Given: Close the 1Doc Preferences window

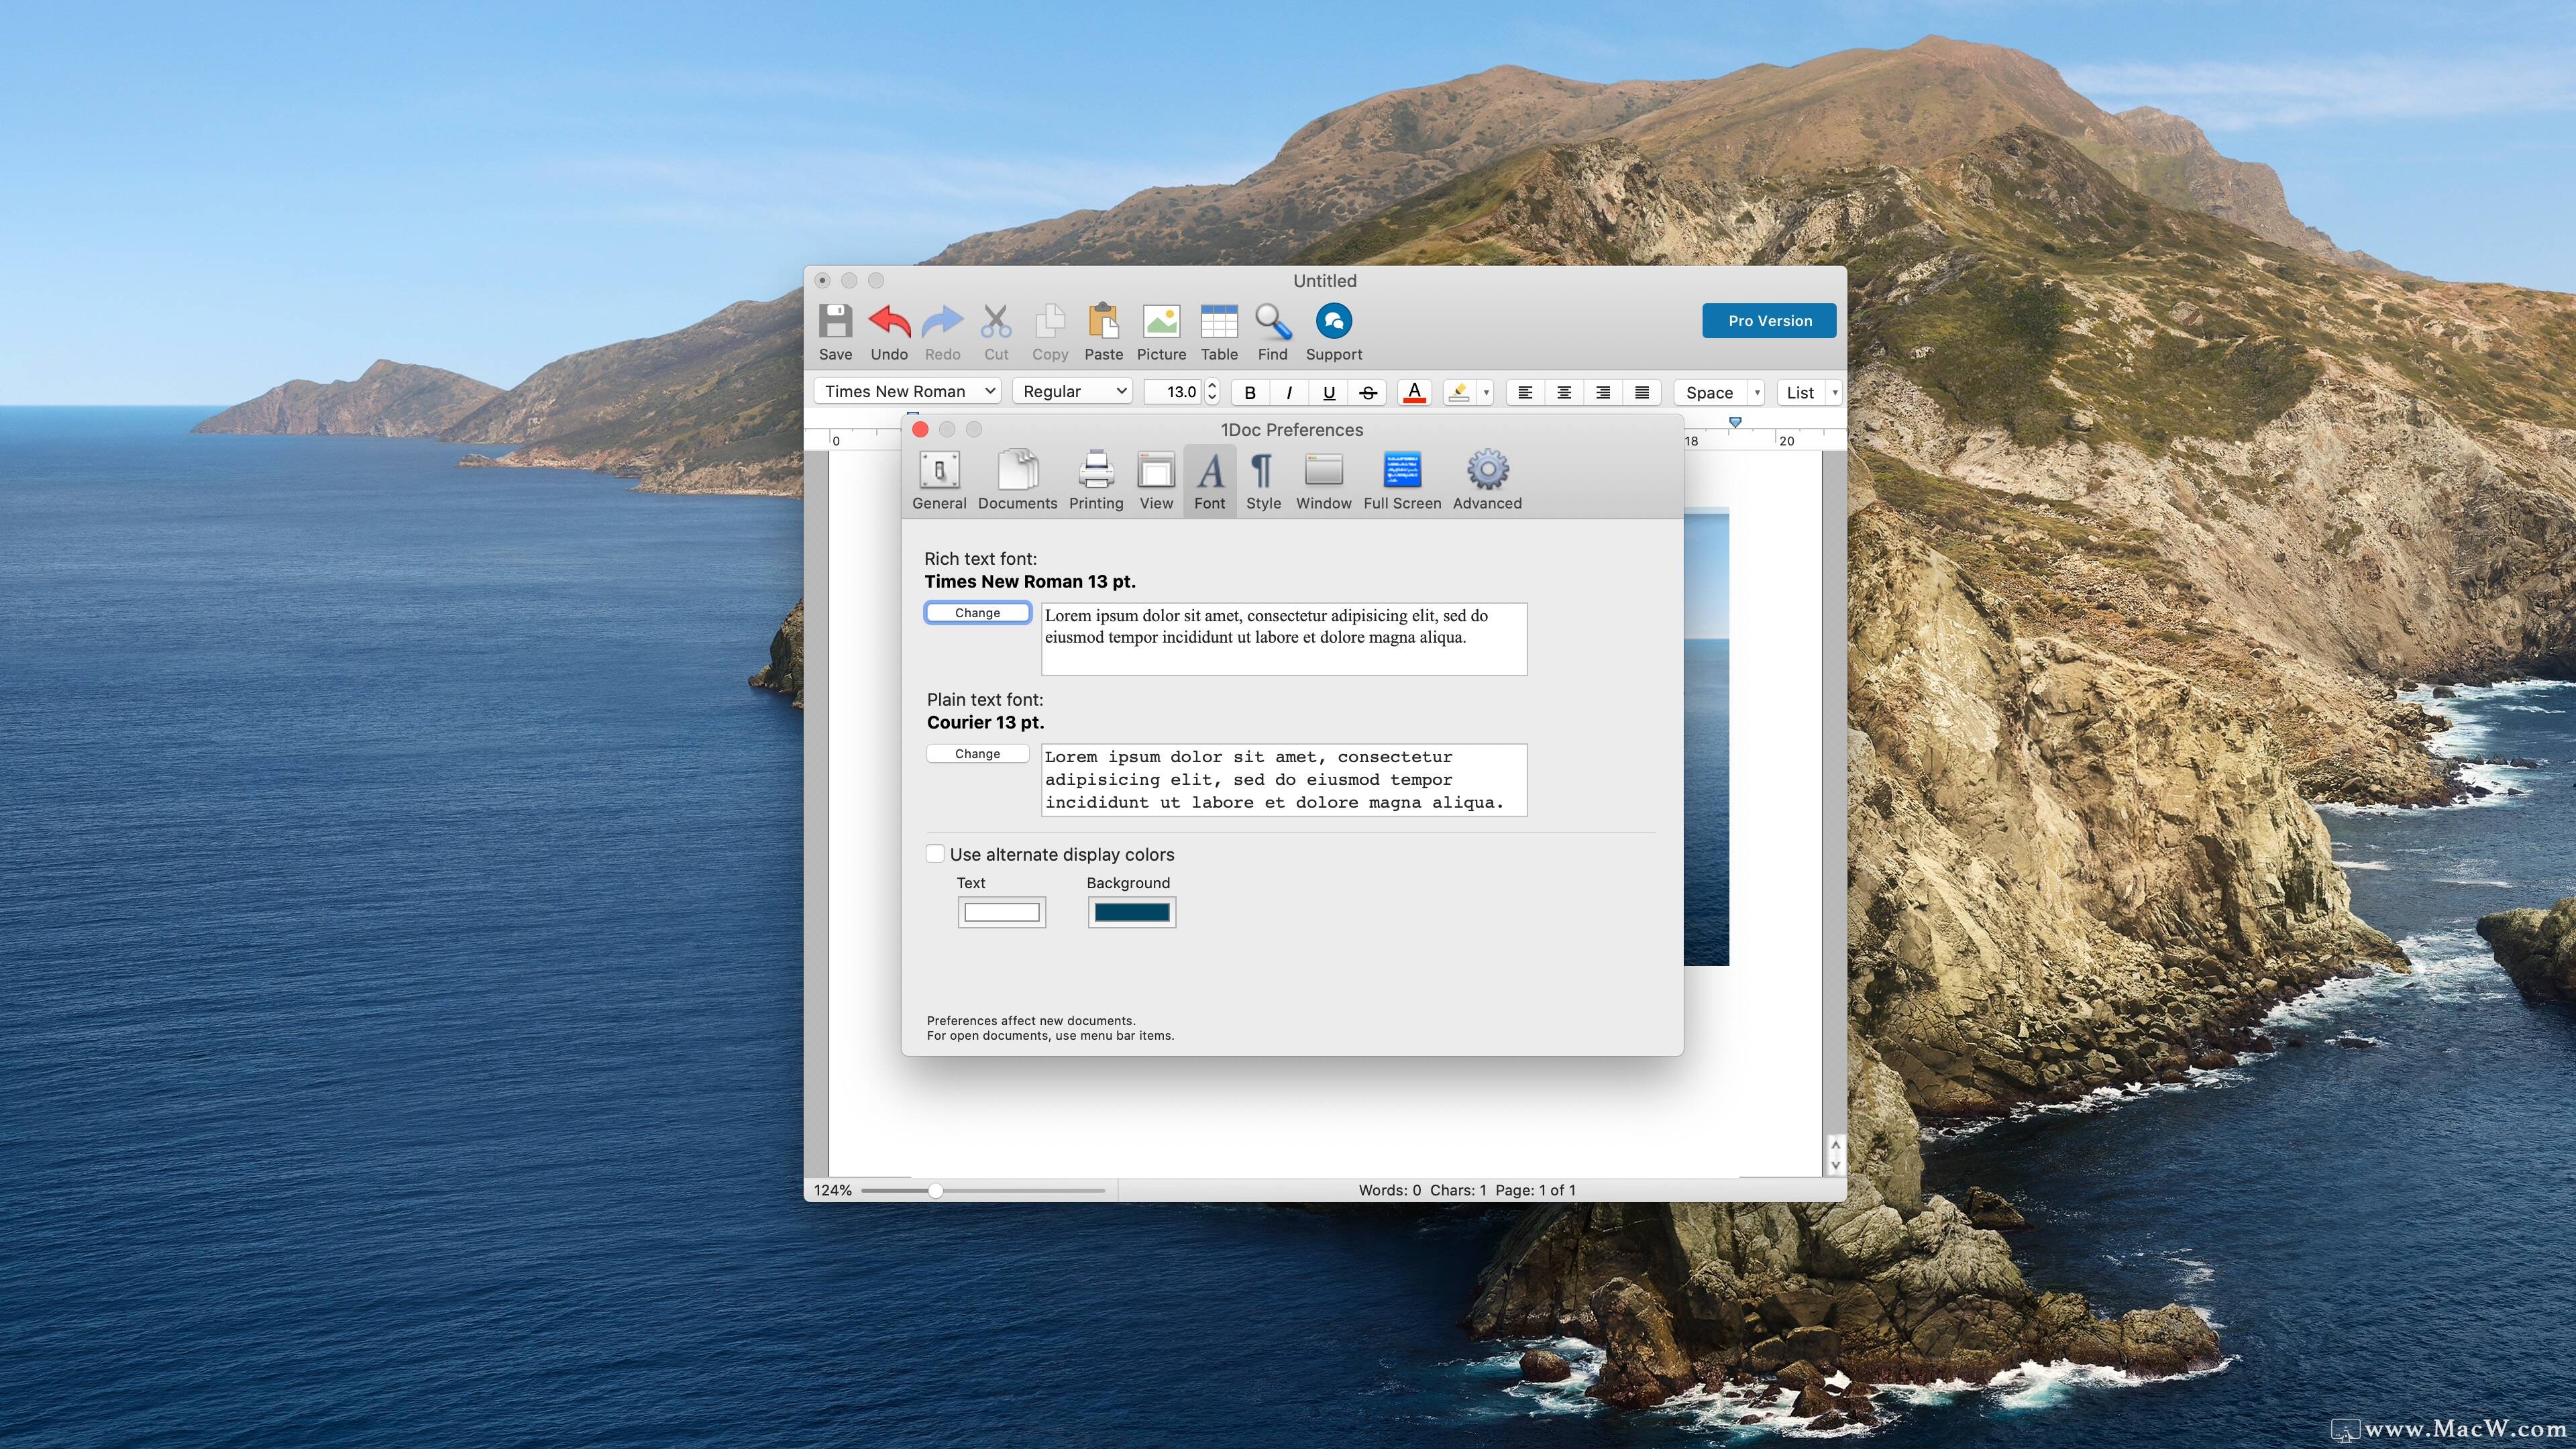Looking at the screenshot, I should [x=921, y=429].
